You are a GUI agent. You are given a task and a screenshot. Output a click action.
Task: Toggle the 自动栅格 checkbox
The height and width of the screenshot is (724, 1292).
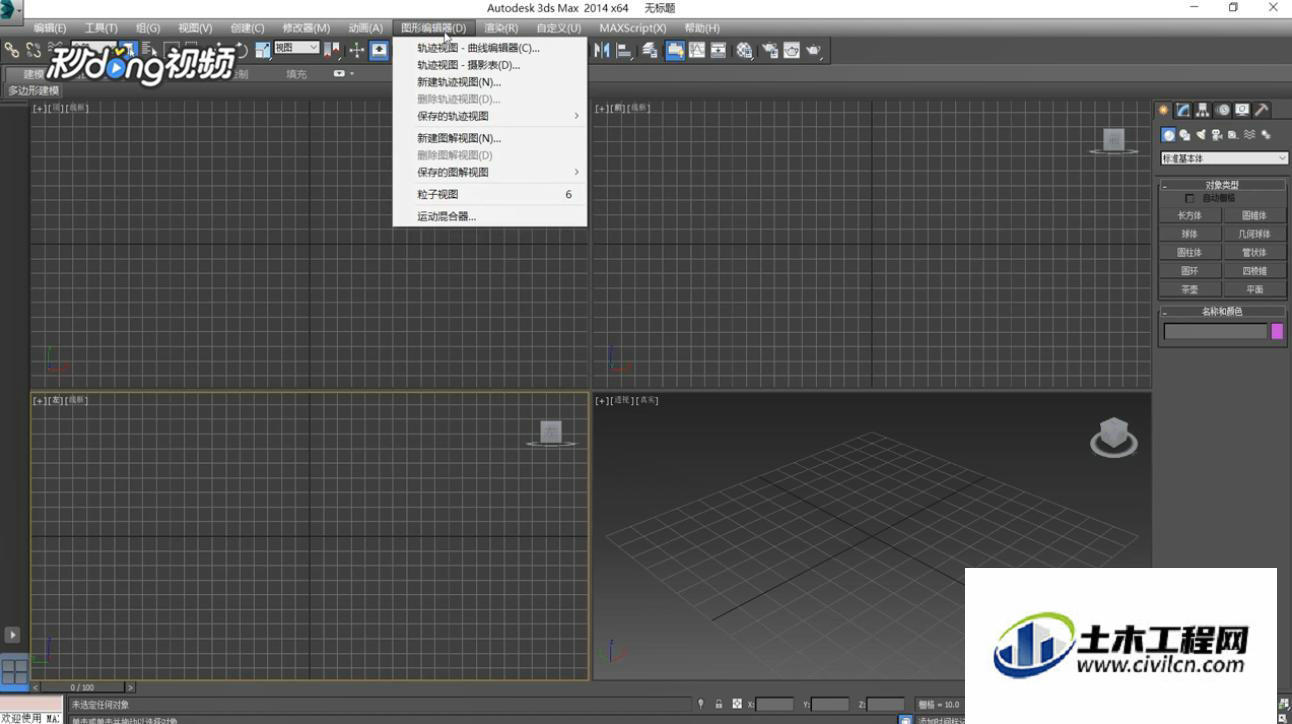(x=1189, y=198)
